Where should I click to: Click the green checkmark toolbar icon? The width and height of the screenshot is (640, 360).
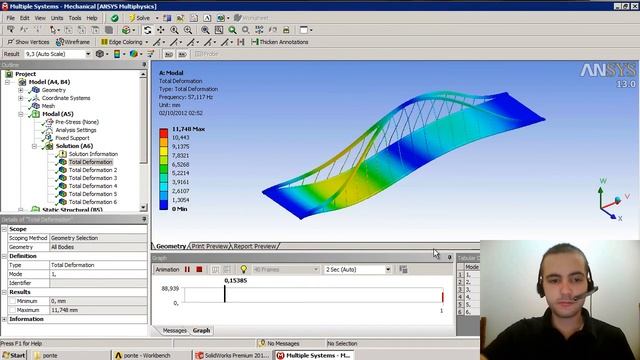(115, 18)
